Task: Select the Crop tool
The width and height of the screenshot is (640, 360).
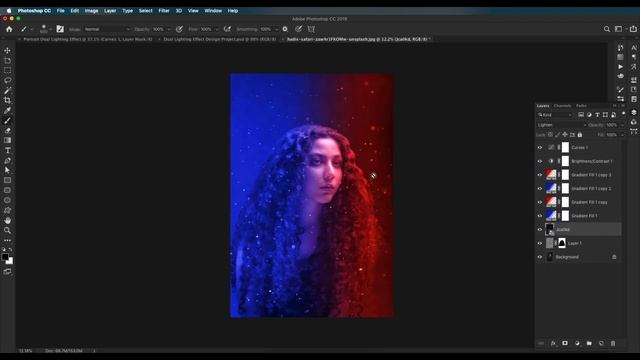Action: pos(7,100)
